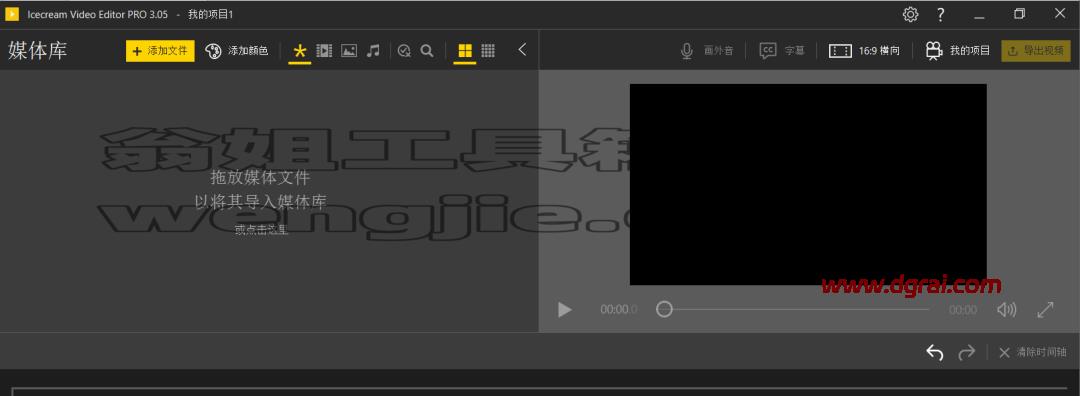This screenshot has height=396, width=1080.
Task: Open the 16:9 横向 aspect ratio dropdown
Action: [864, 51]
